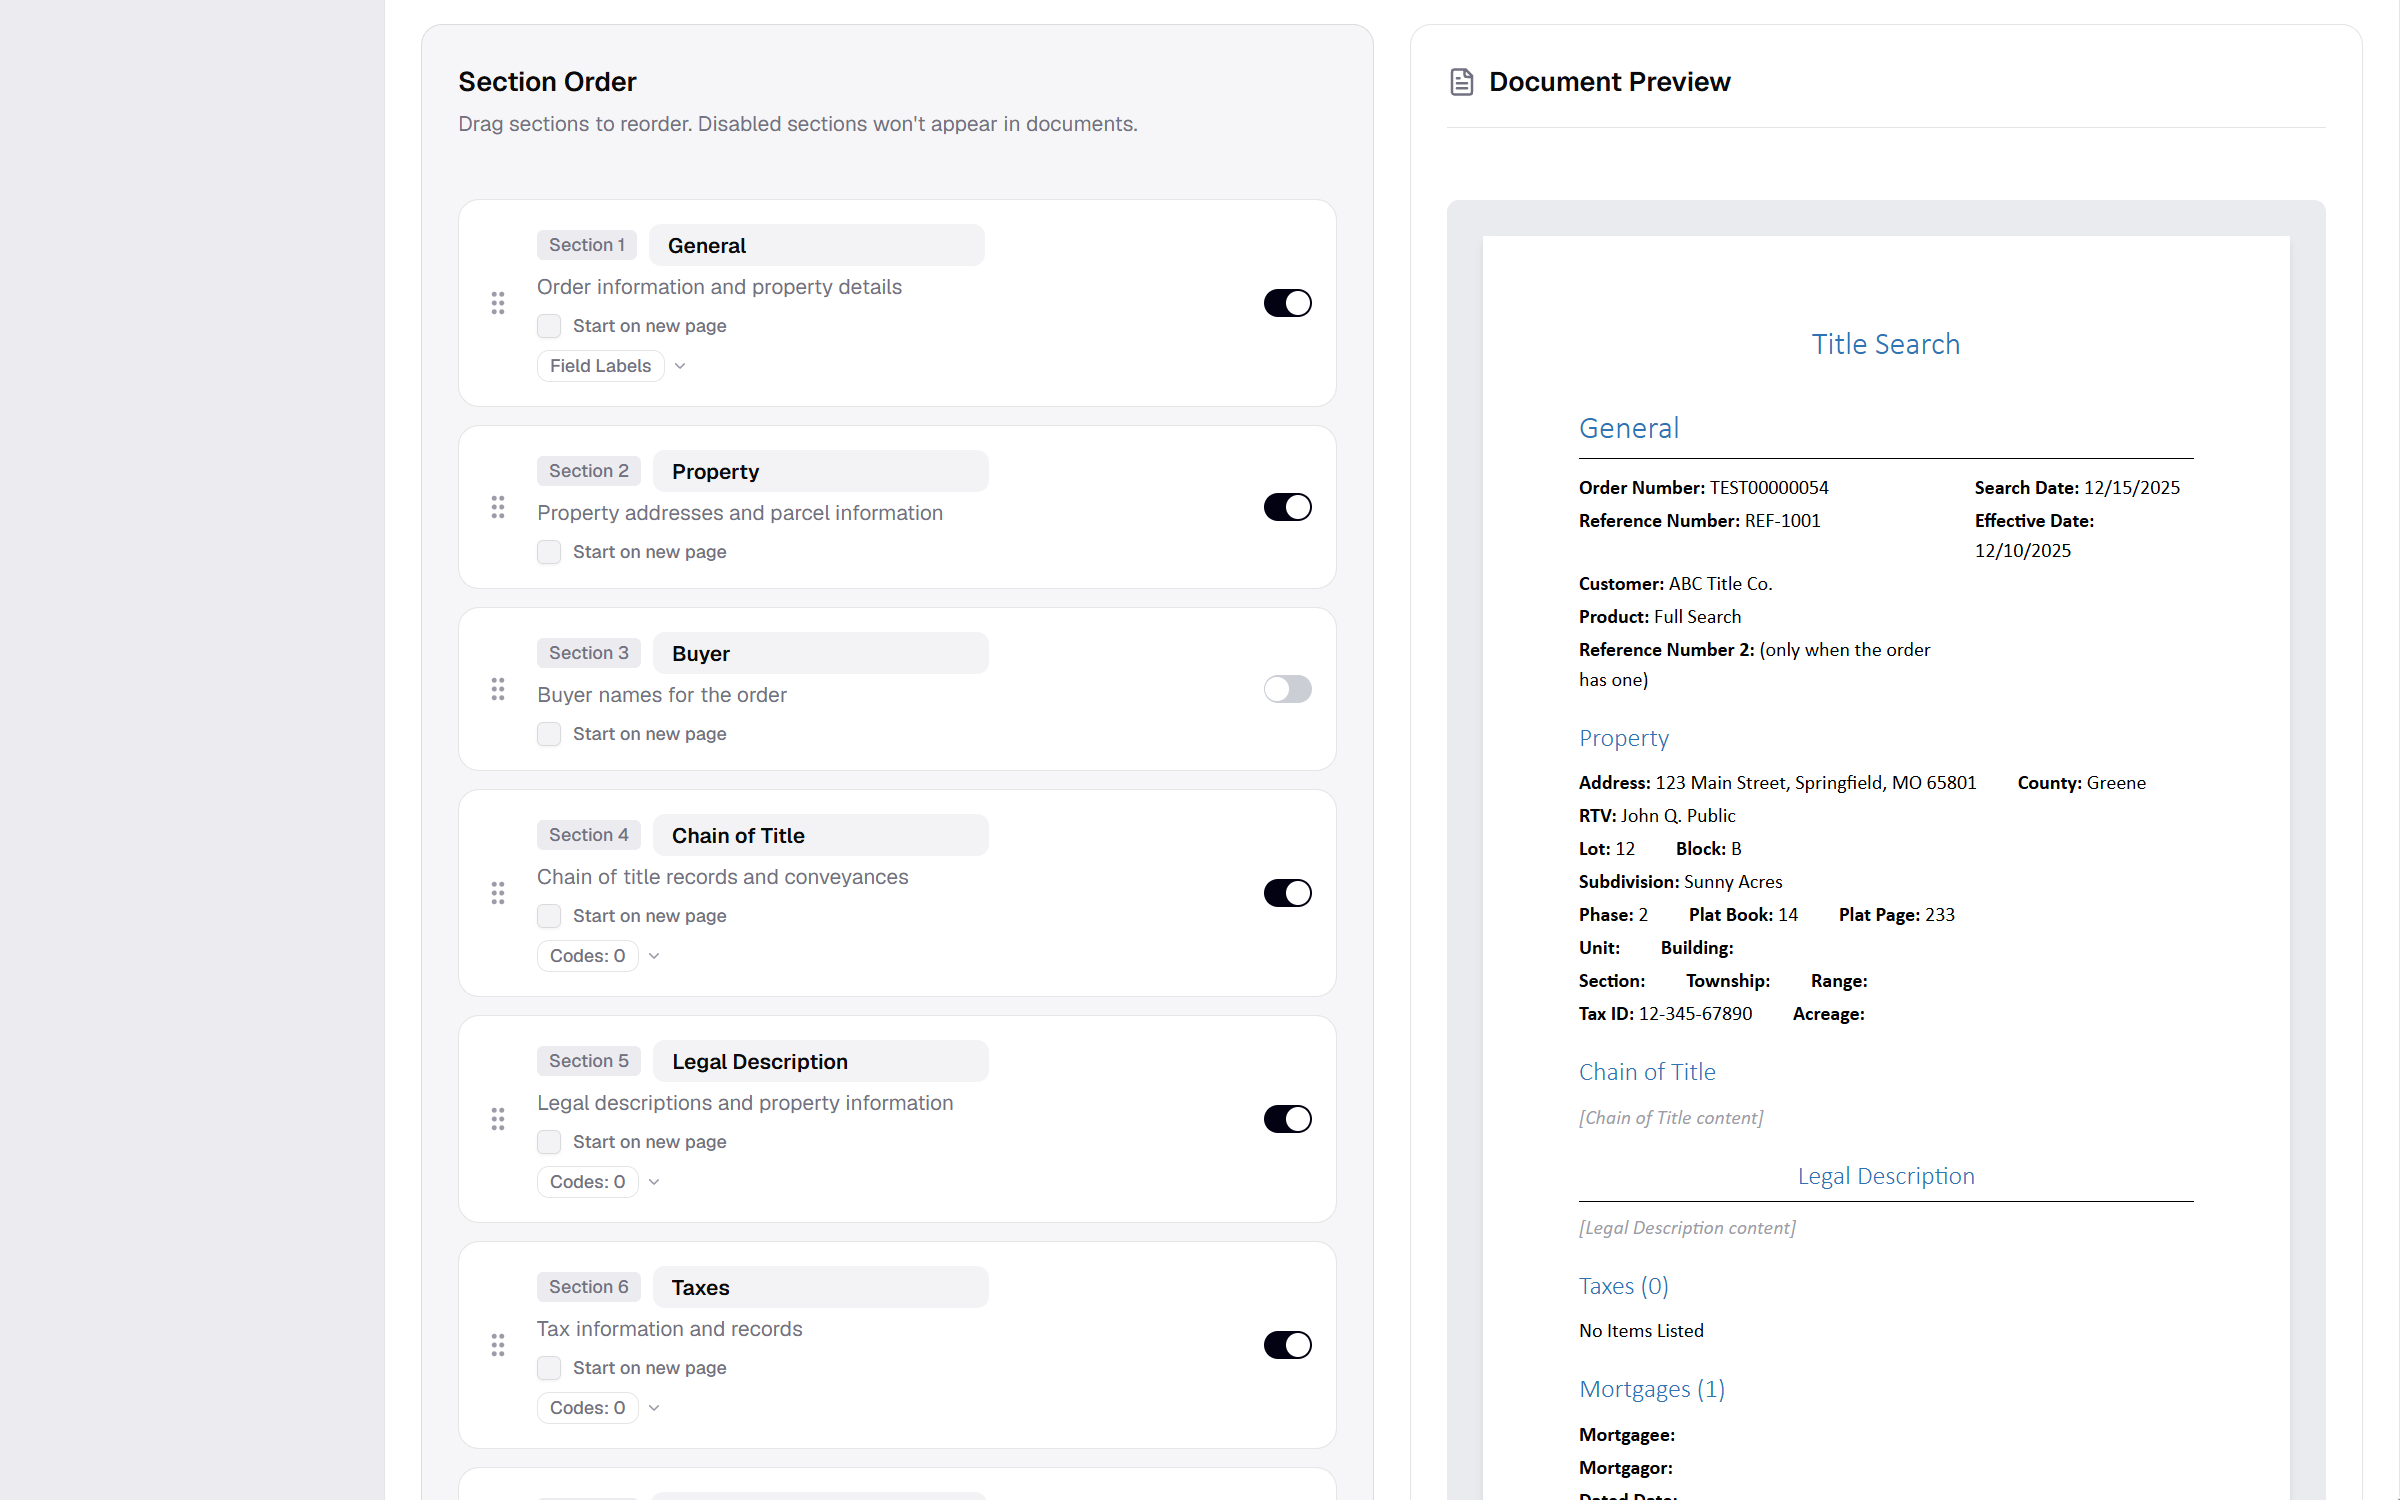Click the Section 4 badge
2400x1500 pixels.
pyautogui.click(x=589, y=835)
